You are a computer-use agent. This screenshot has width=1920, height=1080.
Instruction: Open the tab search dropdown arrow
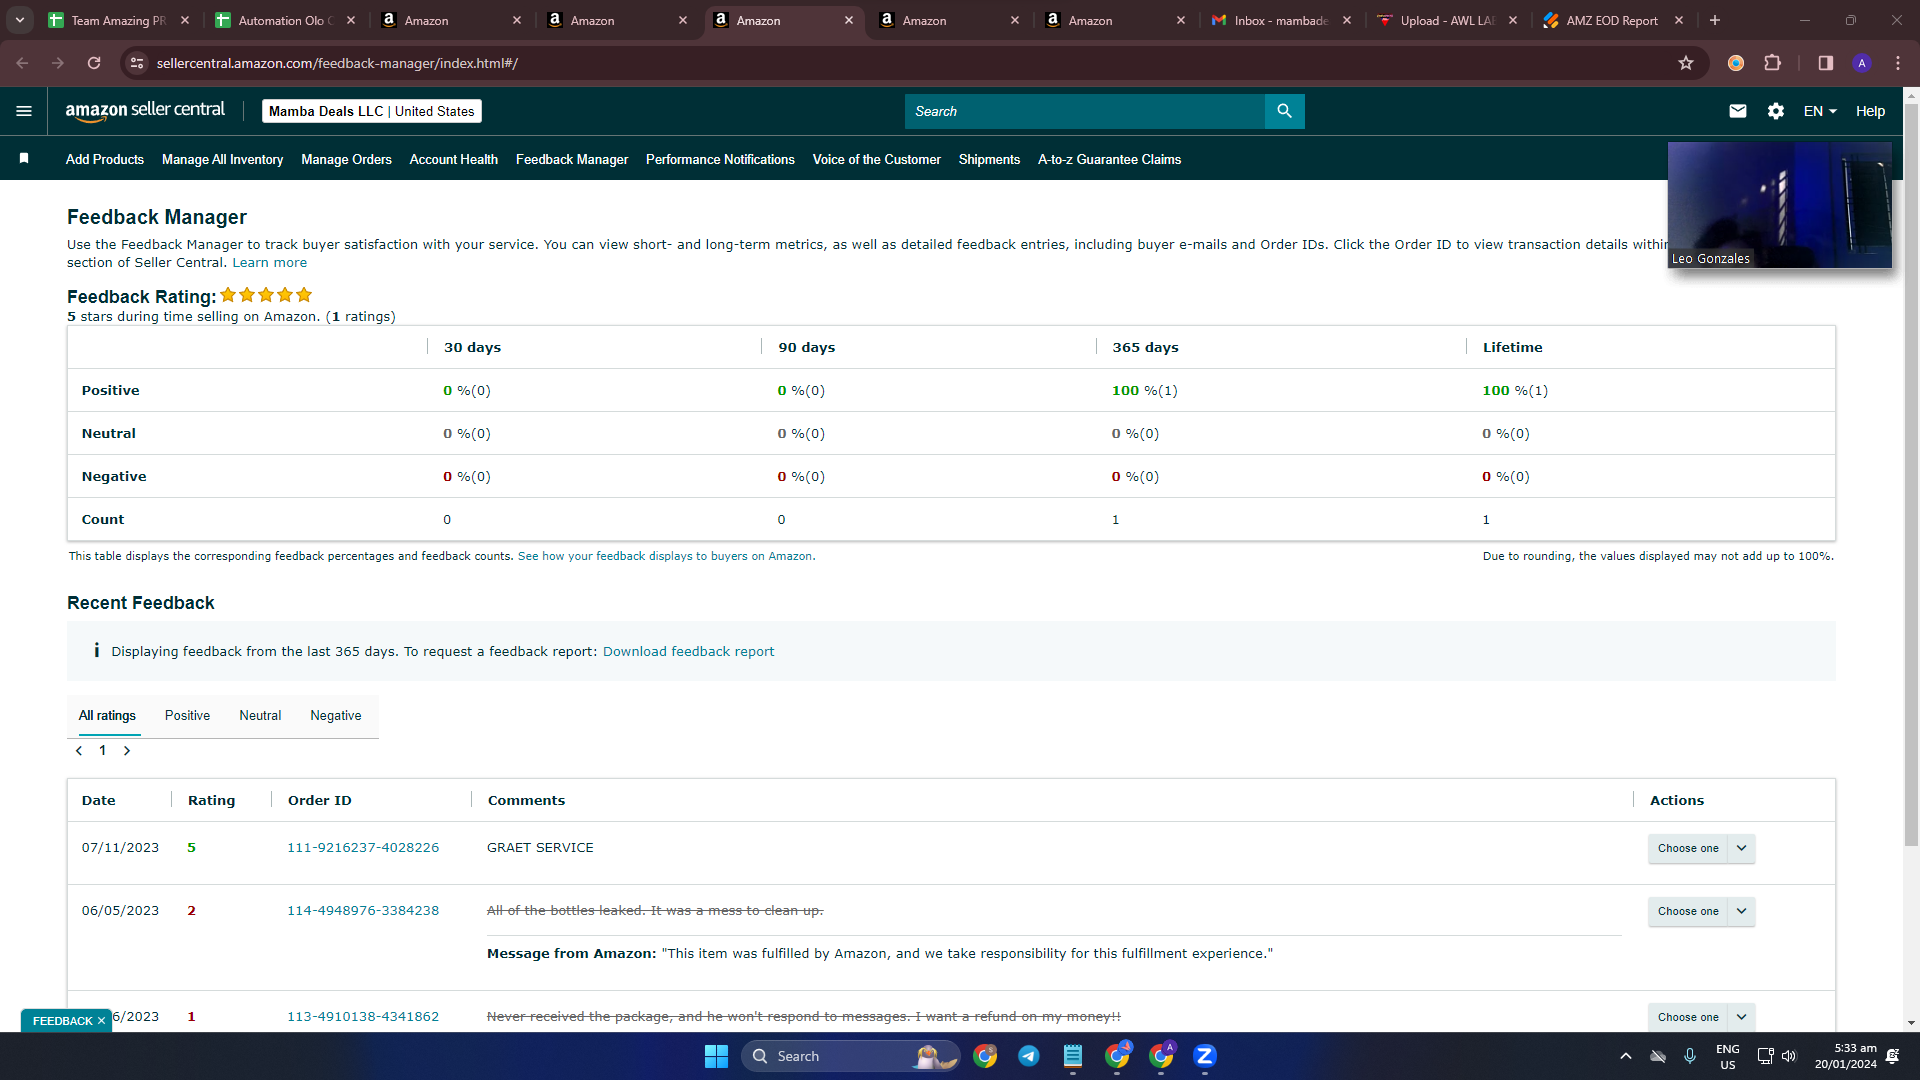click(20, 20)
